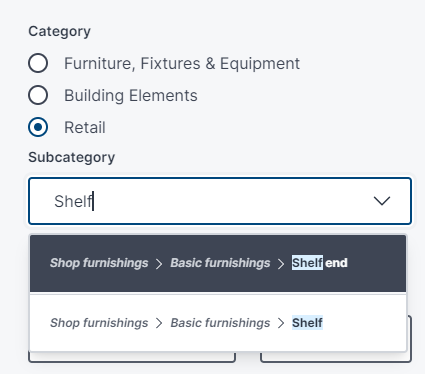Click the Category heading label

pos(59,32)
